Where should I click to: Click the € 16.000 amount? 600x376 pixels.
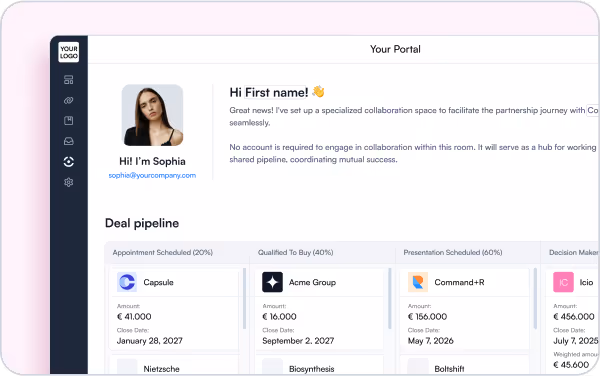point(279,317)
